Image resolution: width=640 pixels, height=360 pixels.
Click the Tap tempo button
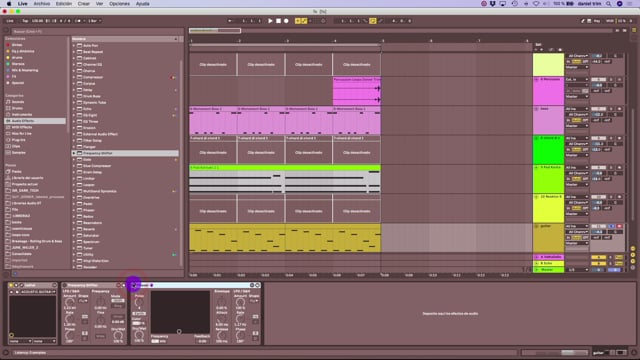[x=25, y=21]
